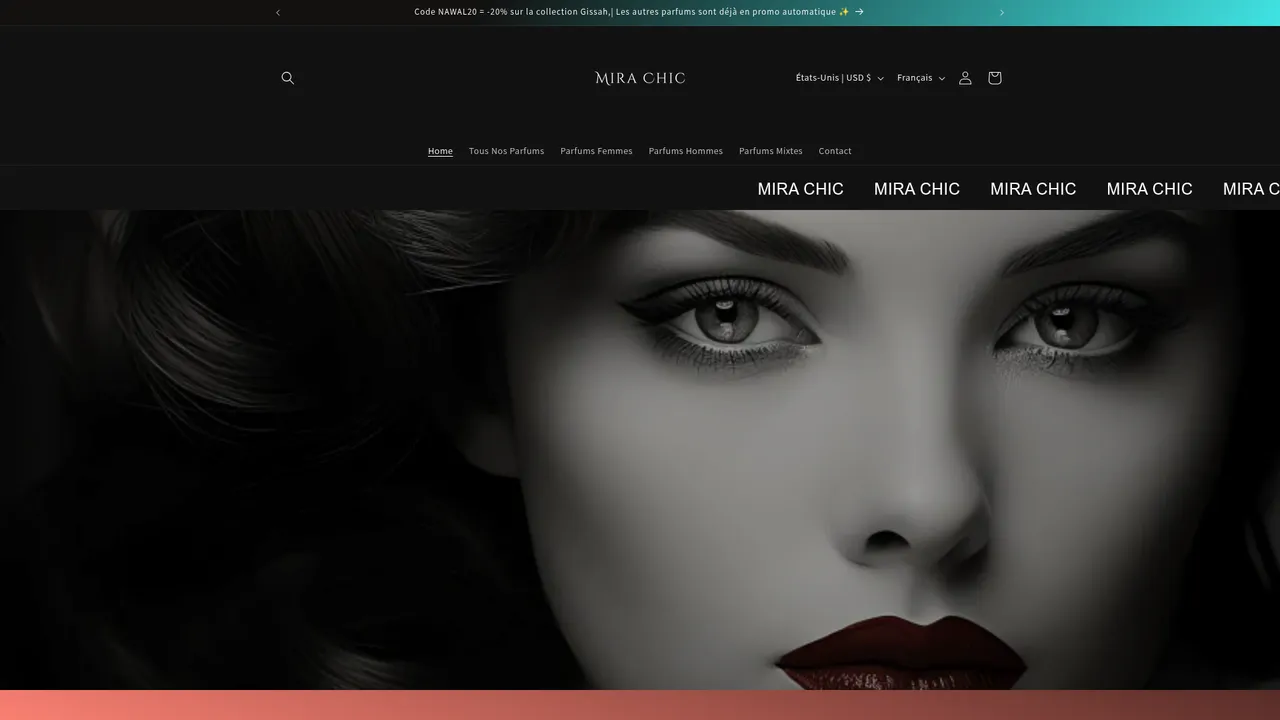The height and width of the screenshot is (720, 1280).
Task: Open the shopping cart icon
Action: click(x=994, y=78)
